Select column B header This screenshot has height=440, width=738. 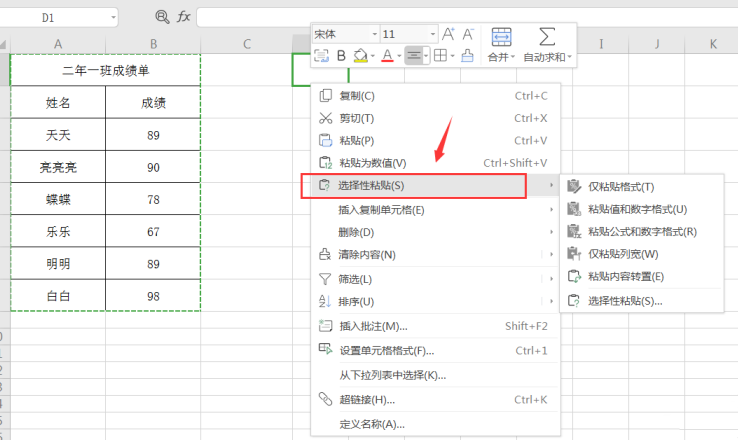click(153, 44)
